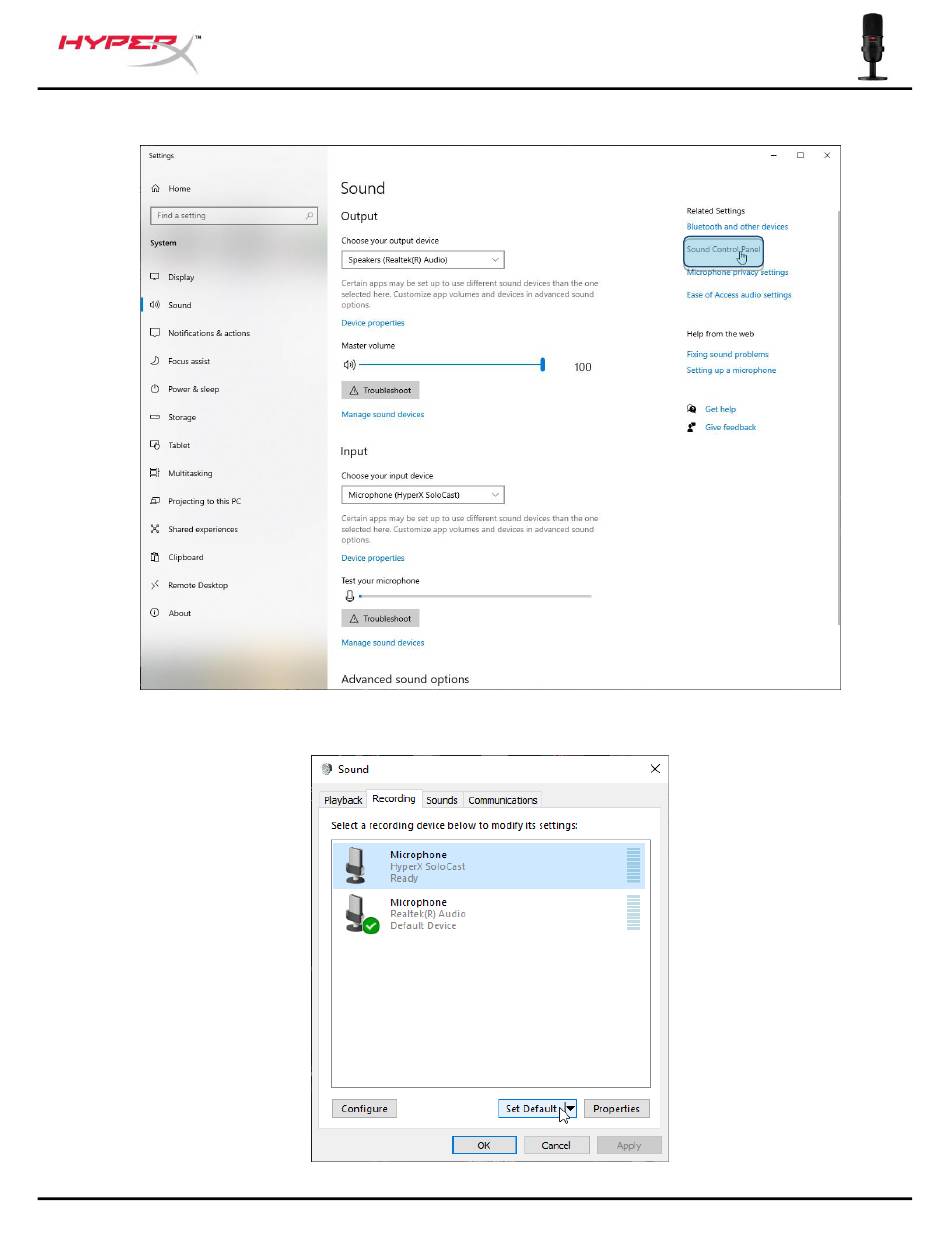The height and width of the screenshot is (1260, 950).
Task: Expand the Set Default dropdown arrow
Action: tap(570, 1108)
